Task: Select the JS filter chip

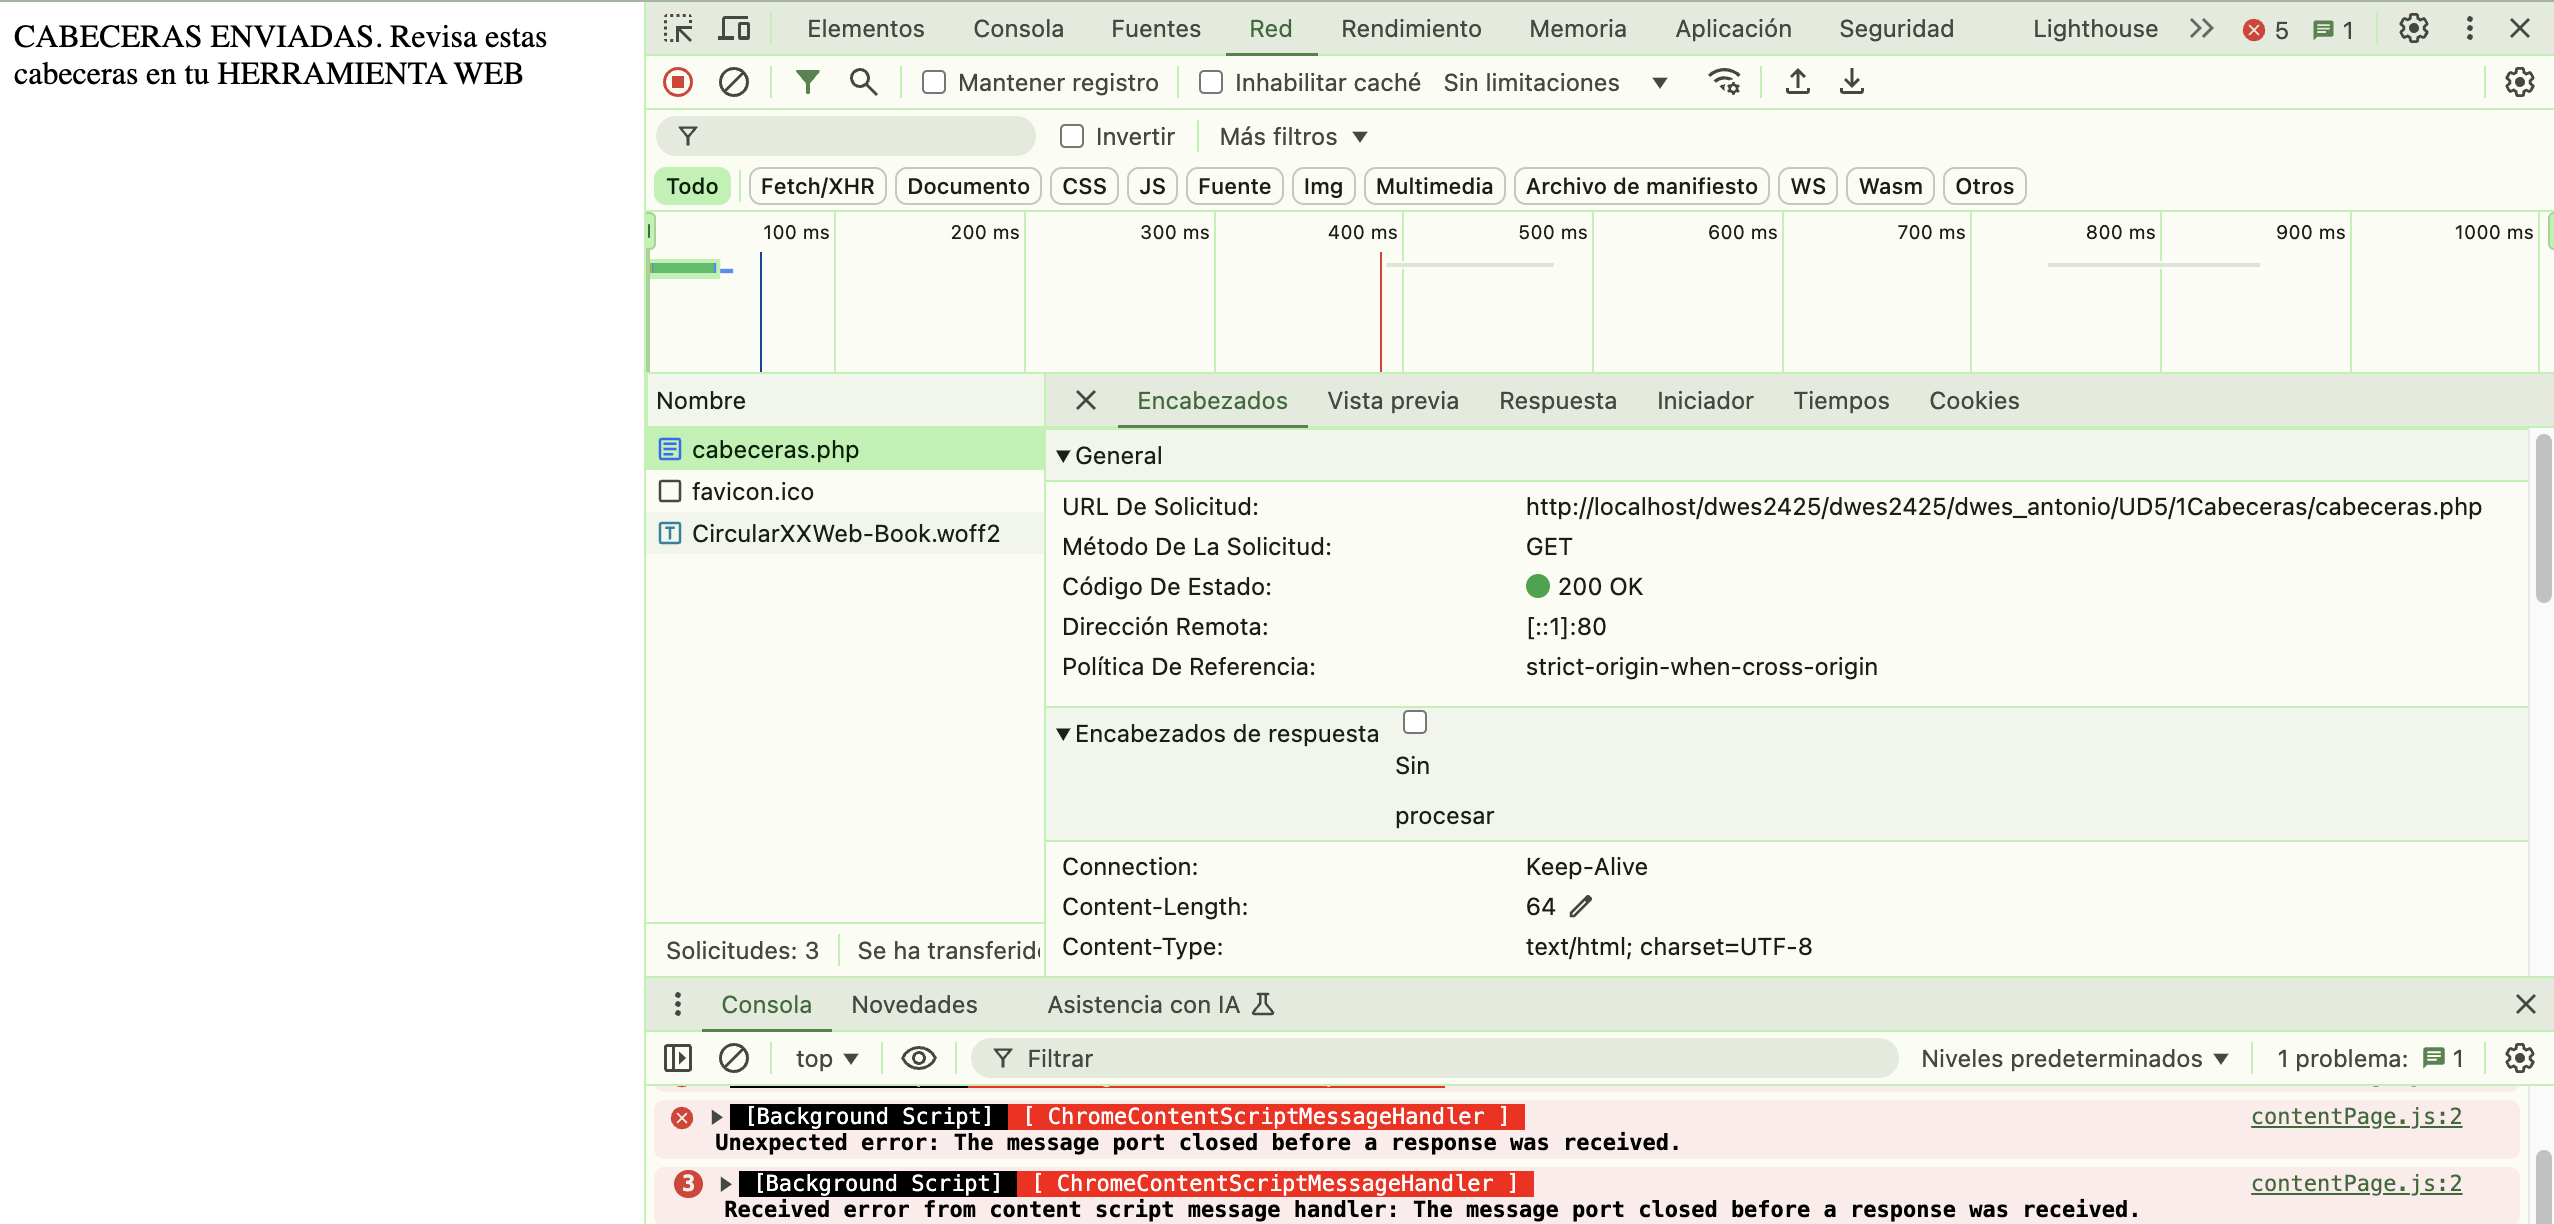Action: (x=1152, y=186)
